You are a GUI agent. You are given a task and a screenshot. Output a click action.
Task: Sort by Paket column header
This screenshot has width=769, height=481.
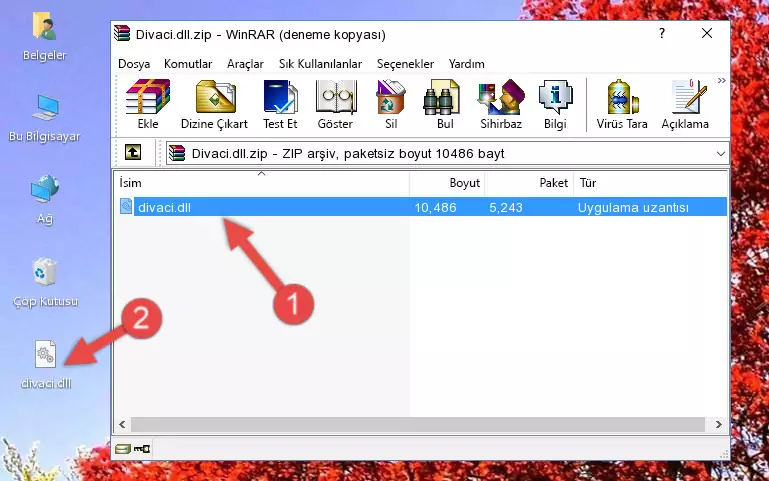(529, 183)
